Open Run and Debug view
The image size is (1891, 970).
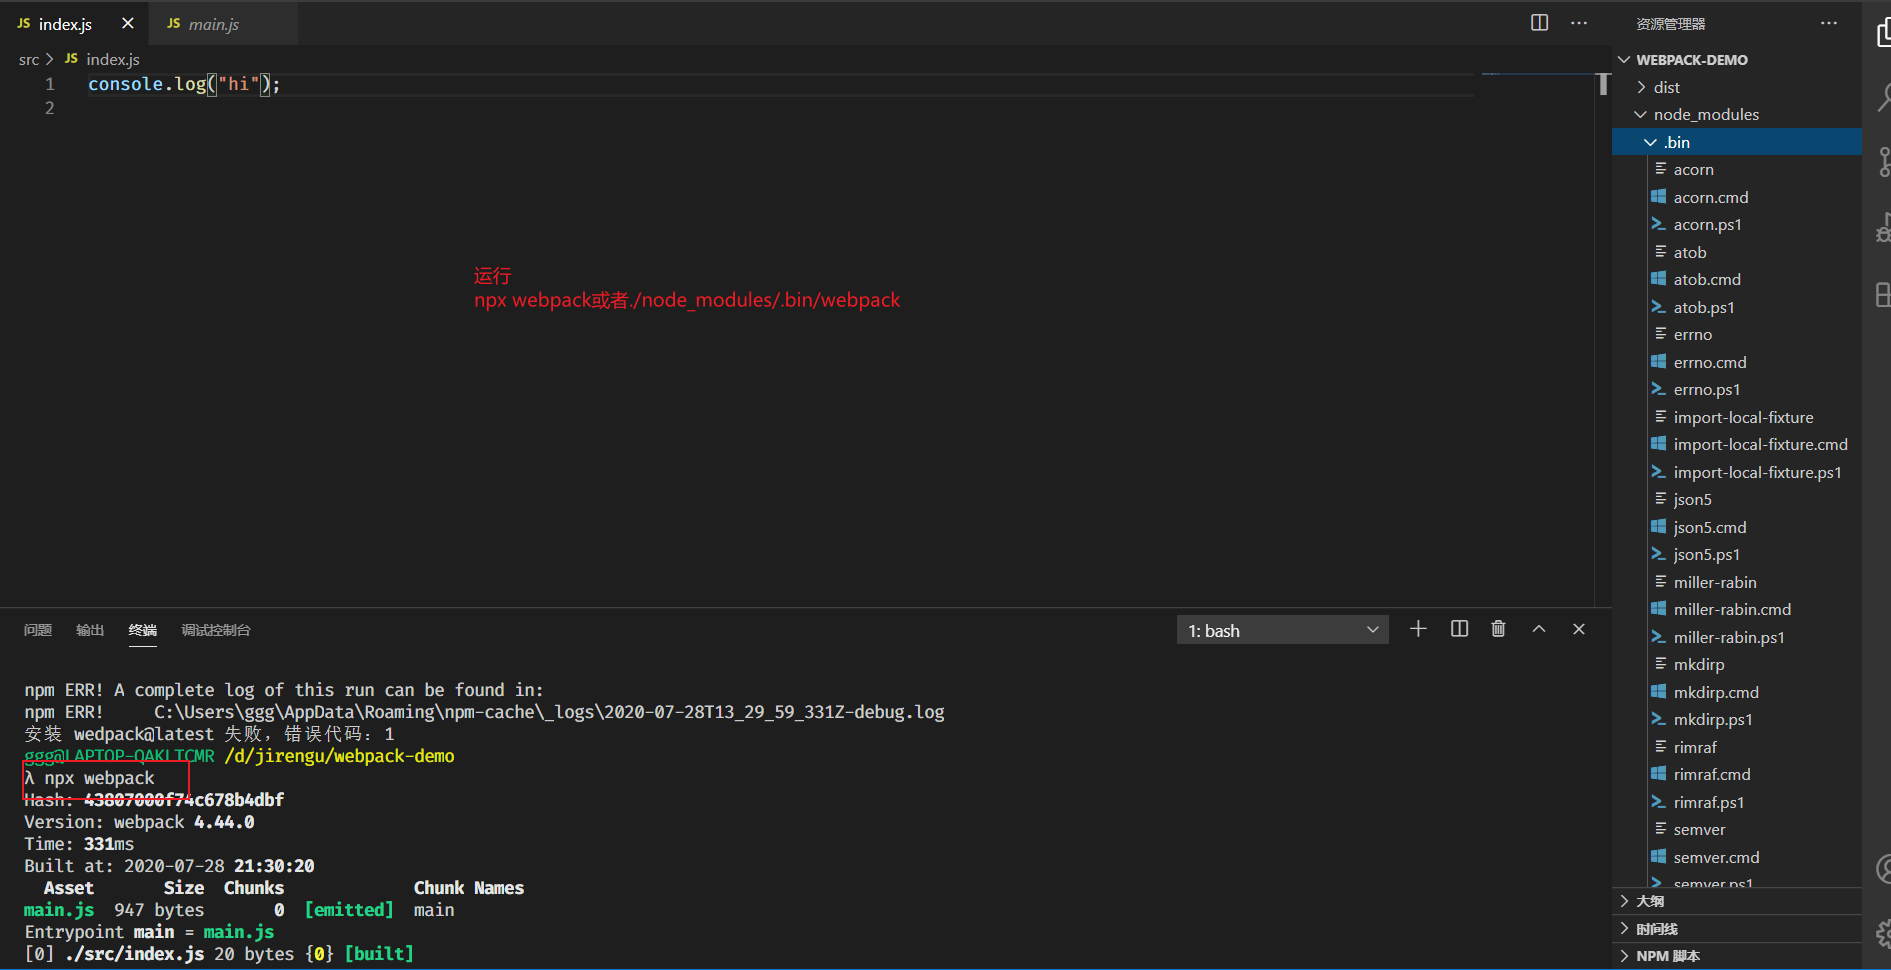1883,228
